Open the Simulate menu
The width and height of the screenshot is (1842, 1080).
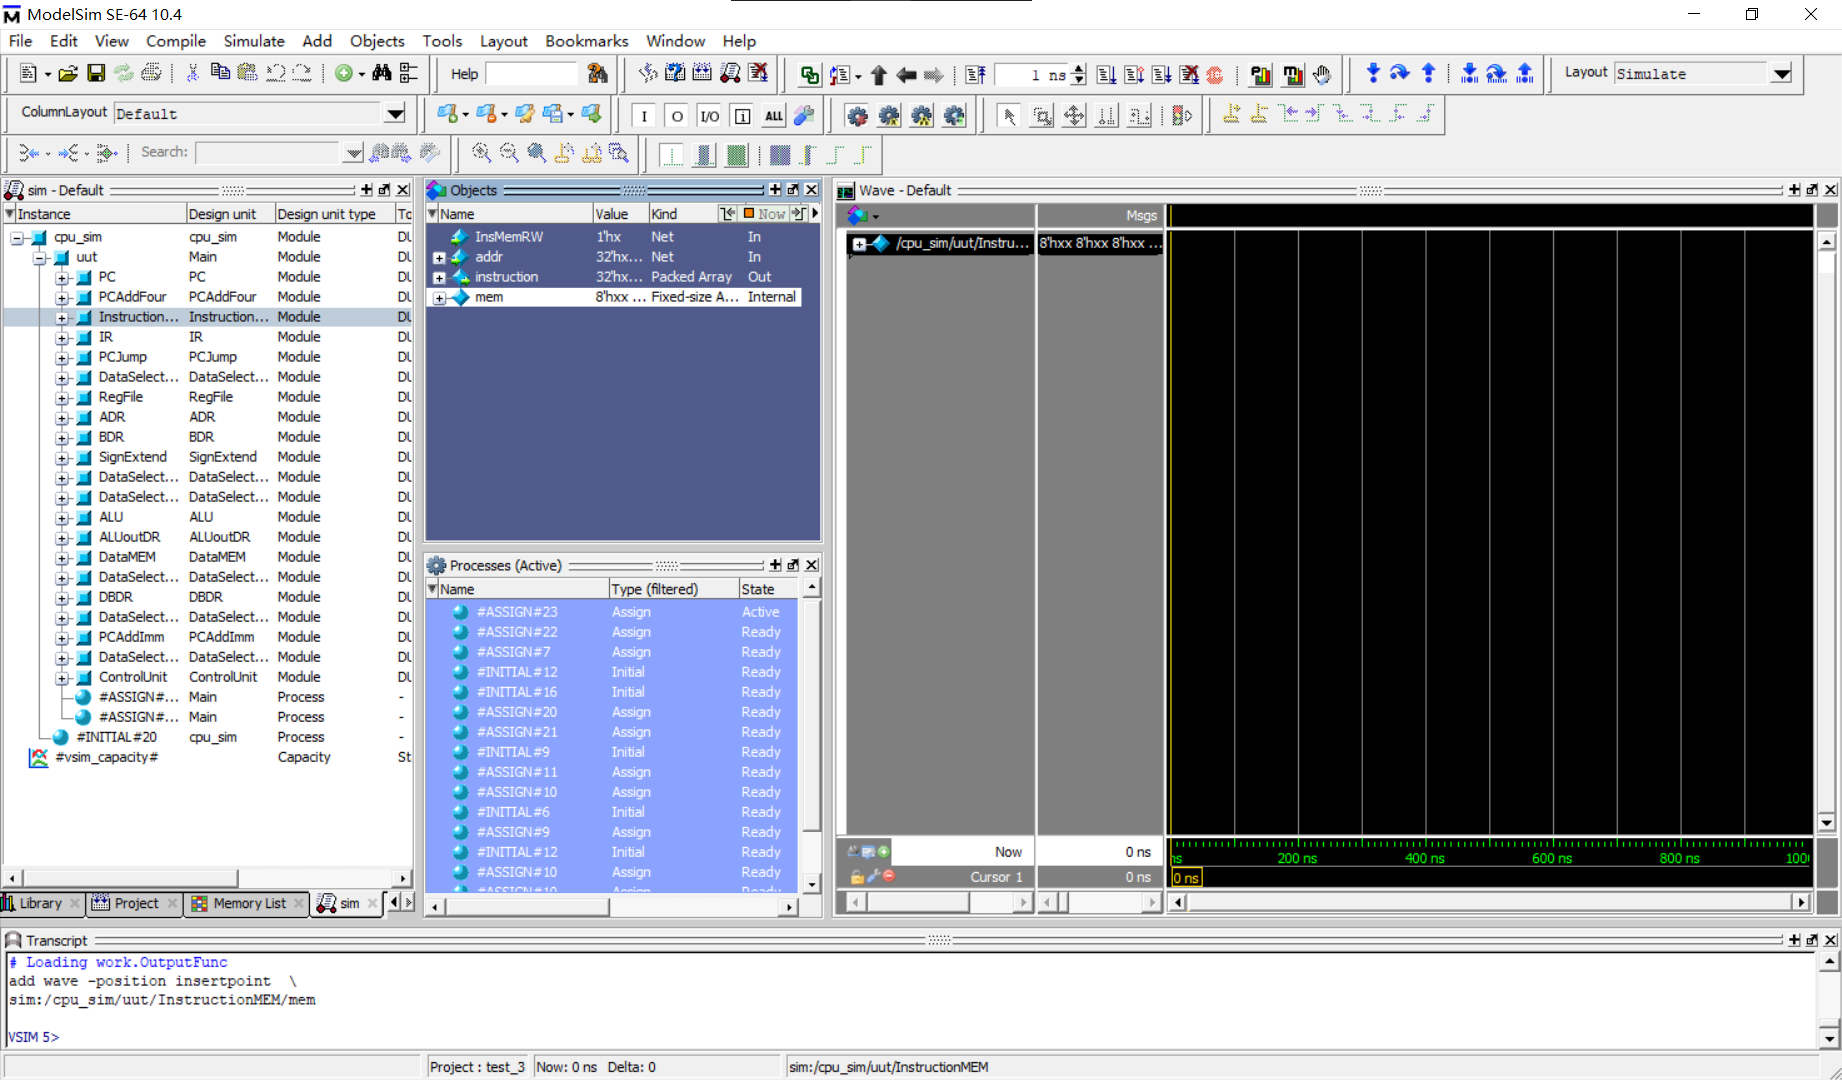pyautogui.click(x=254, y=41)
